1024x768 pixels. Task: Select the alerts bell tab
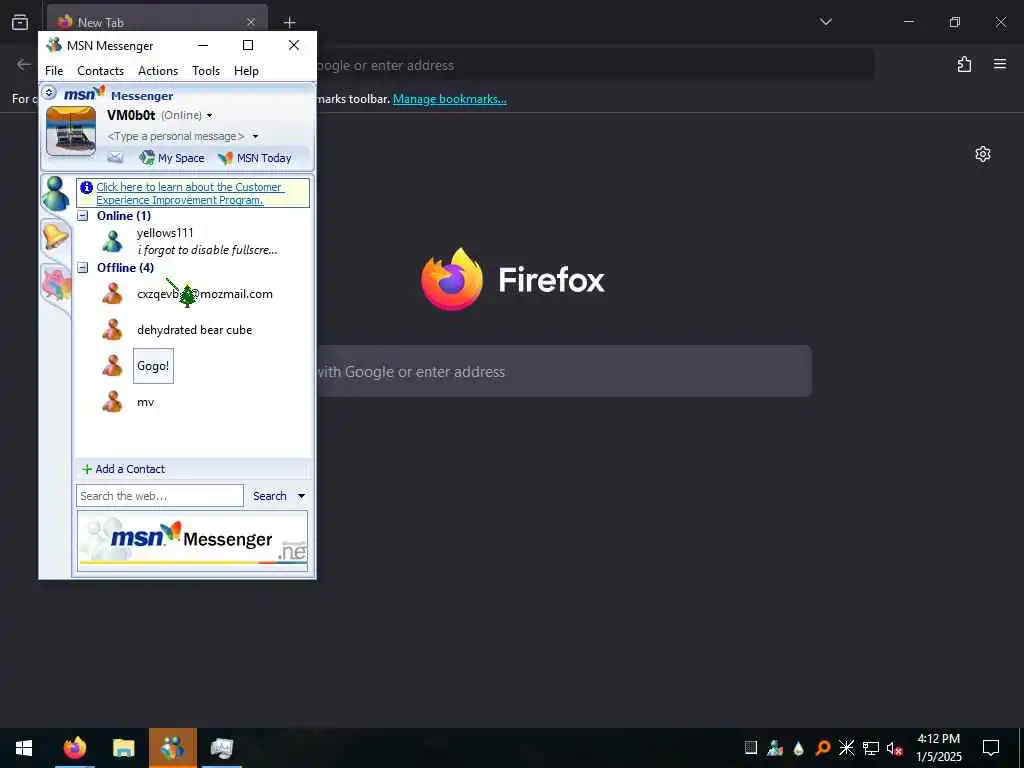(55, 235)
